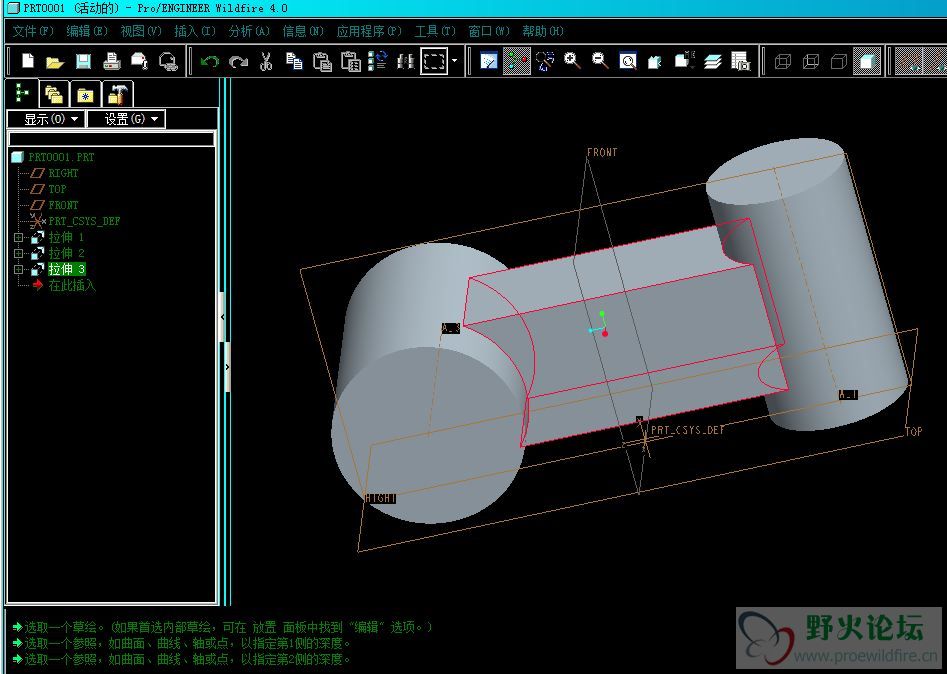
Task: Refit the model to the screen
Action: point(628,61)
